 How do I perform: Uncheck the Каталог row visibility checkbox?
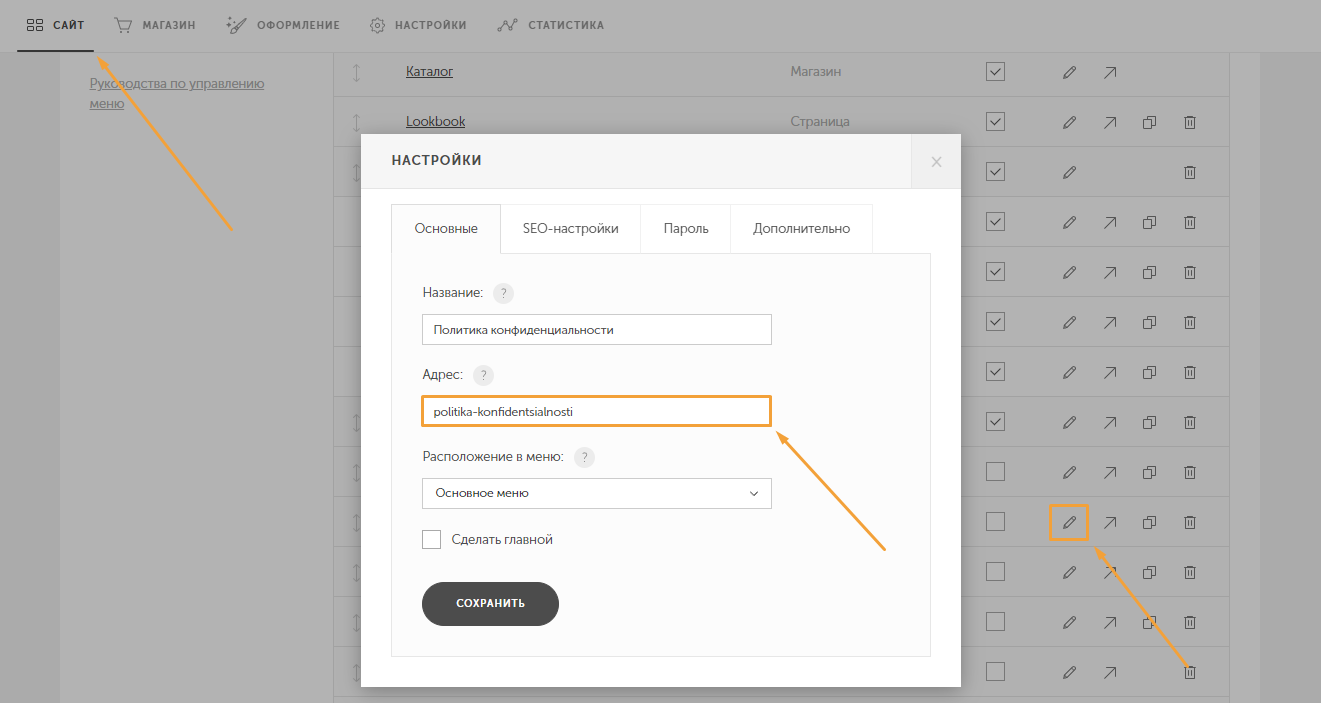tap(995, 72)
